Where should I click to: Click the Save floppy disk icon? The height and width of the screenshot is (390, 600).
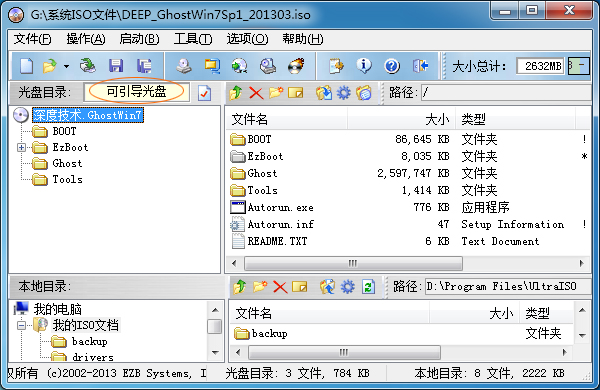tap(116, 66)
